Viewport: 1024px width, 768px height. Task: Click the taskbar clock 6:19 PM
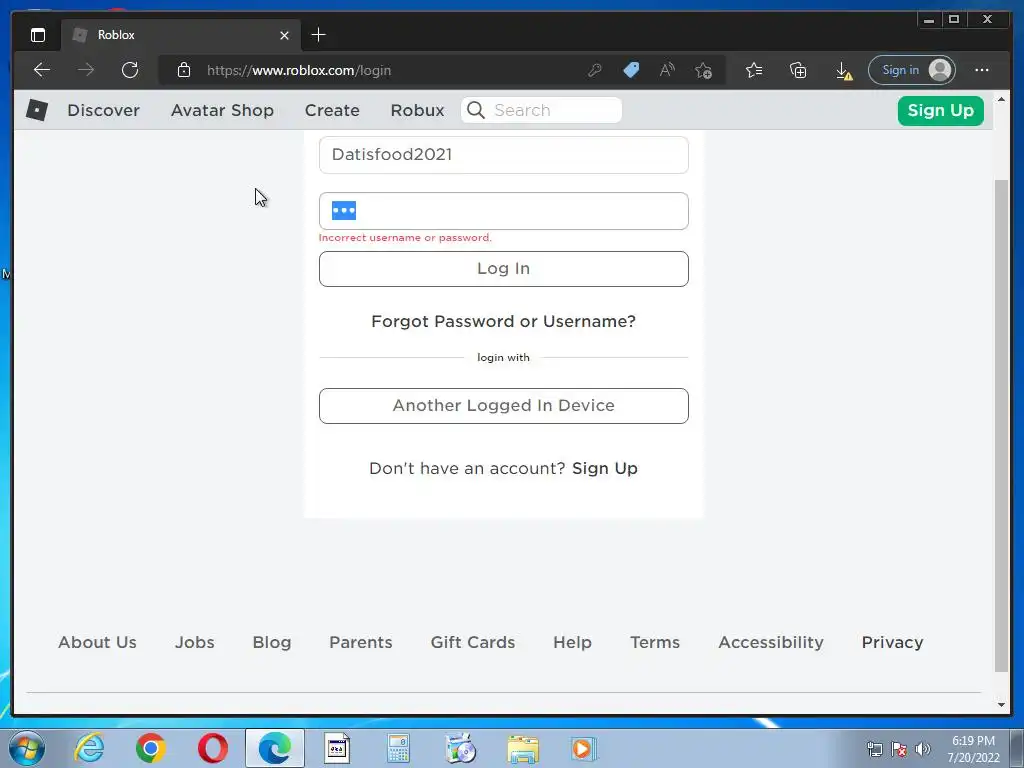coord(973,741)
